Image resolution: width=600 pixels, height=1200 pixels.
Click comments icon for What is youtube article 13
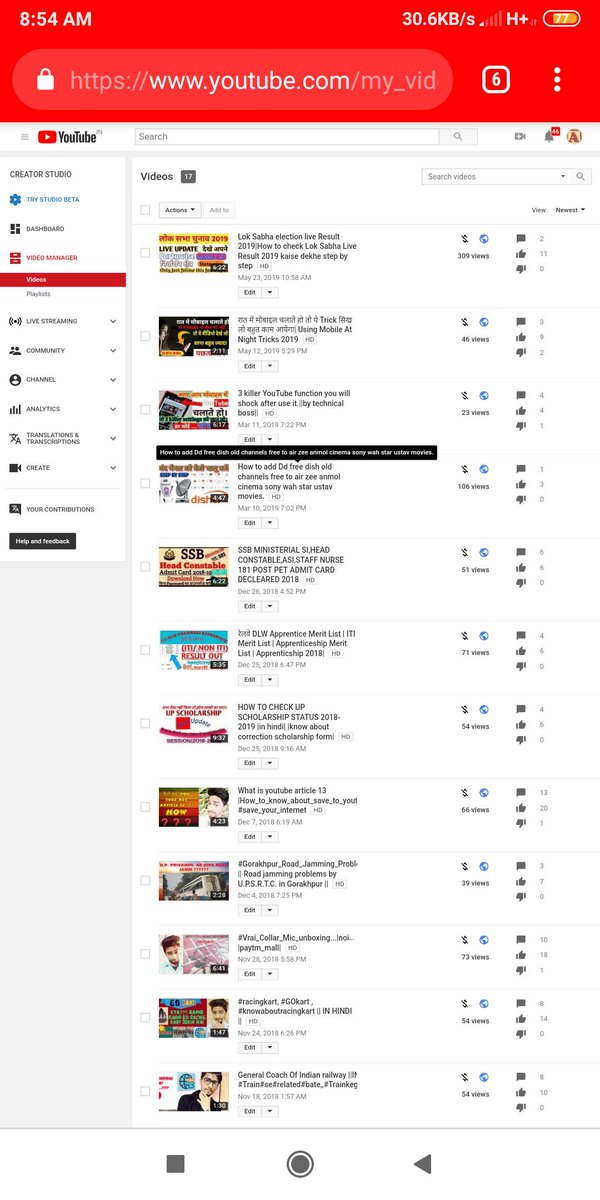(521, 793)
